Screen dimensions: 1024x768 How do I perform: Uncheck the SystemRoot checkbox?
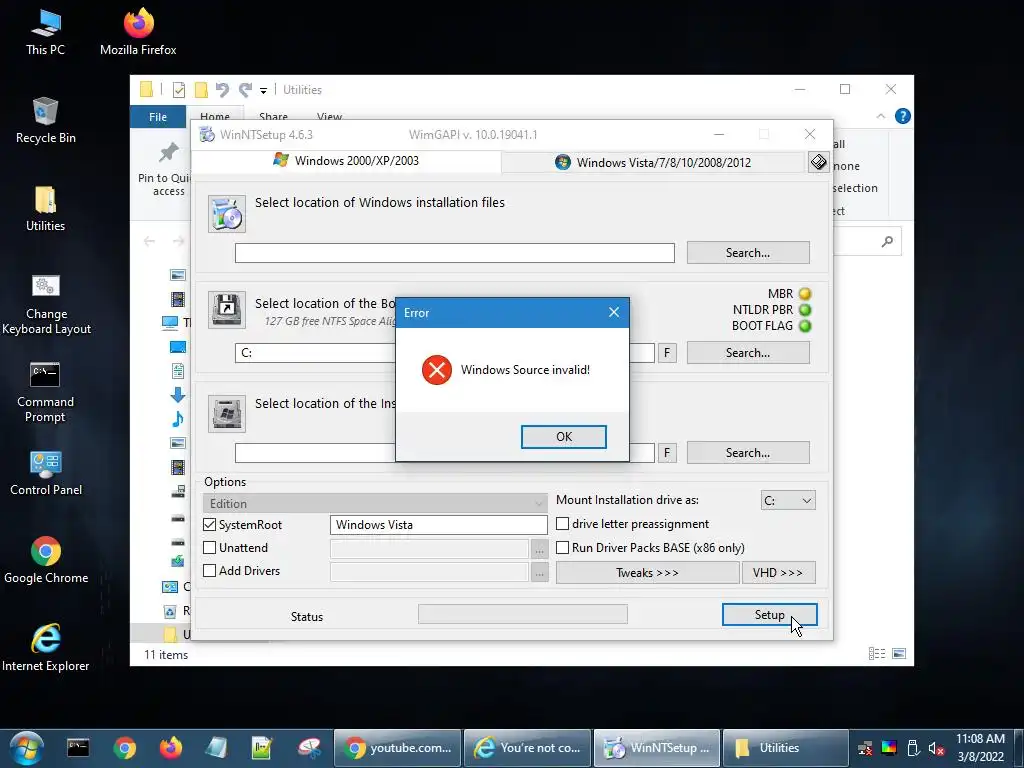coord(210,525)
